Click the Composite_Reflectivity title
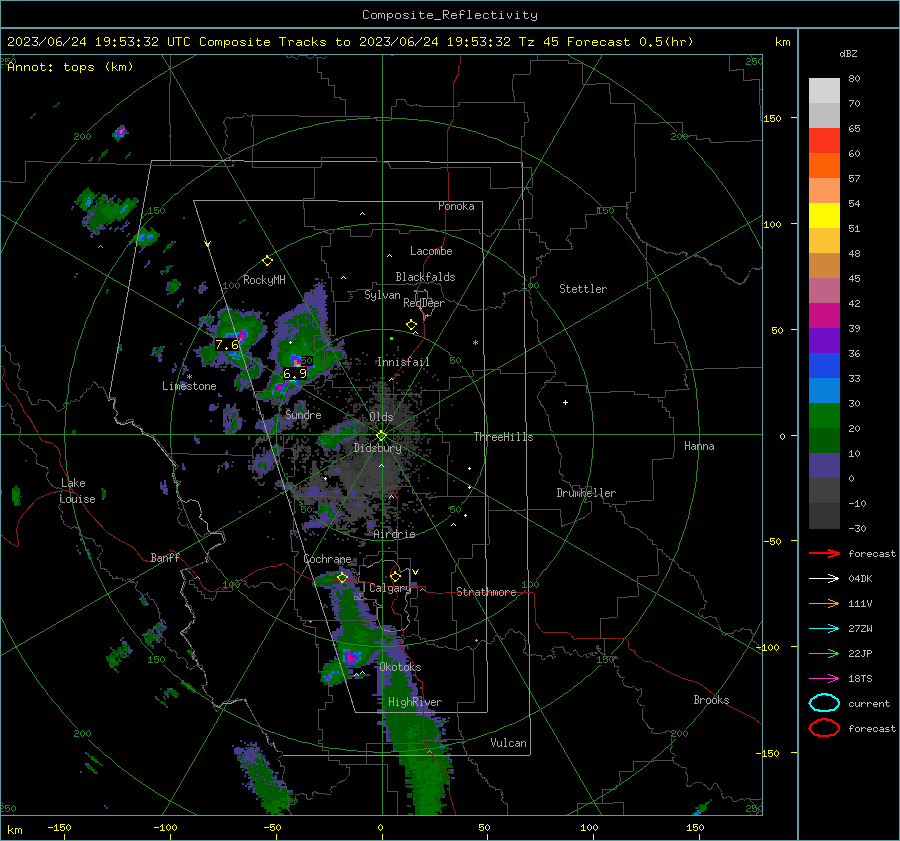The image size is (900, 841). click(449, 15)
